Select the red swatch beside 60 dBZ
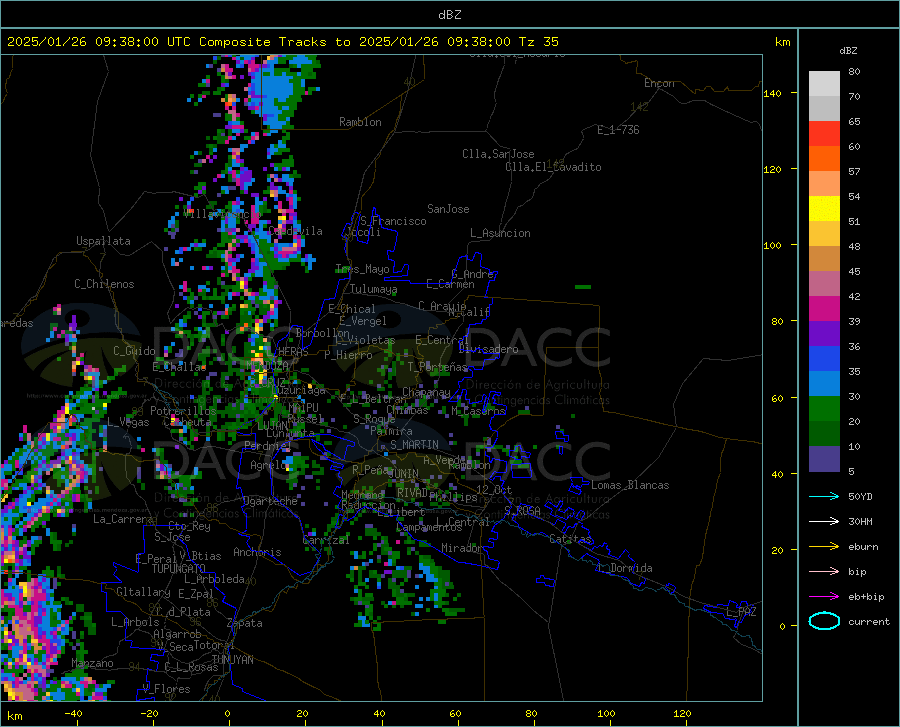 click(x=824, y=134)
